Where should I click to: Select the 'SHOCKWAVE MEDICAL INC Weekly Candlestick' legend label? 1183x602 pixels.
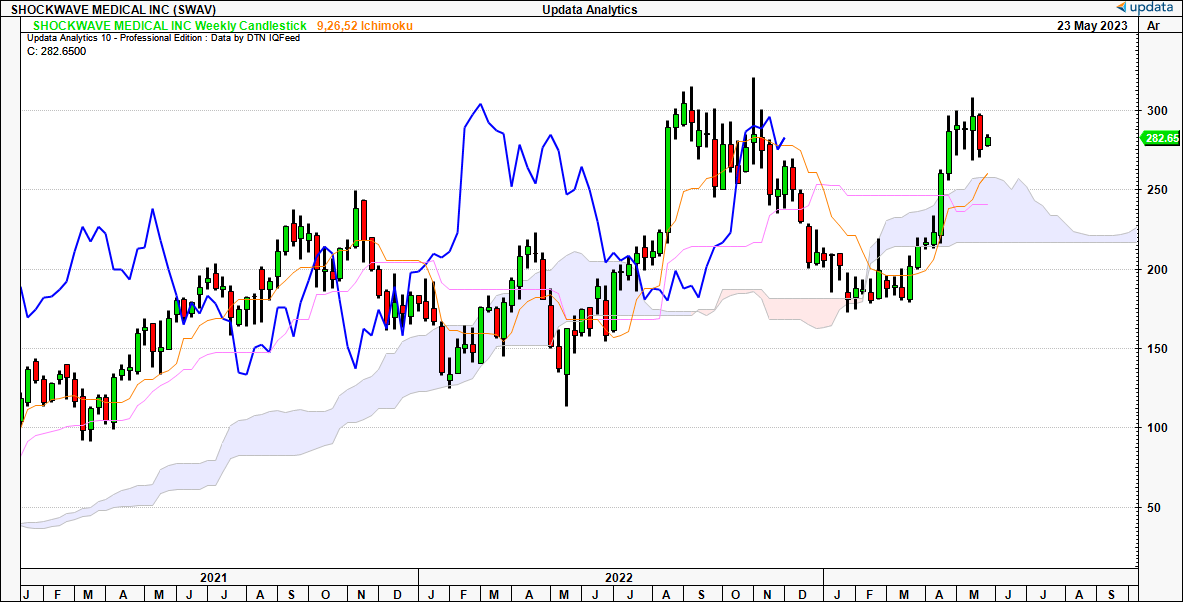pyautogui.click(x=170, y=26)
